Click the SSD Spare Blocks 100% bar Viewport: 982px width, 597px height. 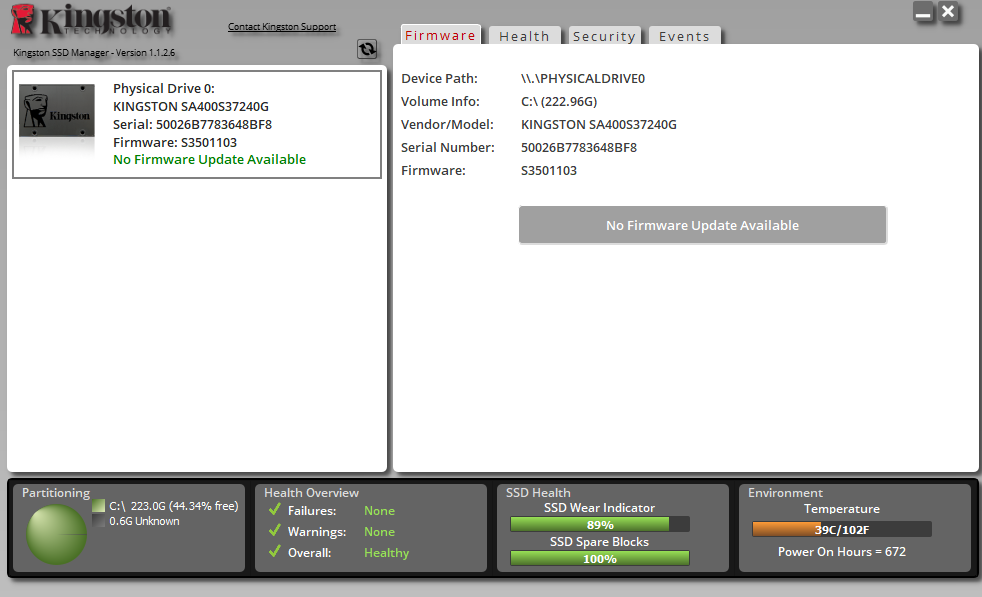click(x=600, y=558)
